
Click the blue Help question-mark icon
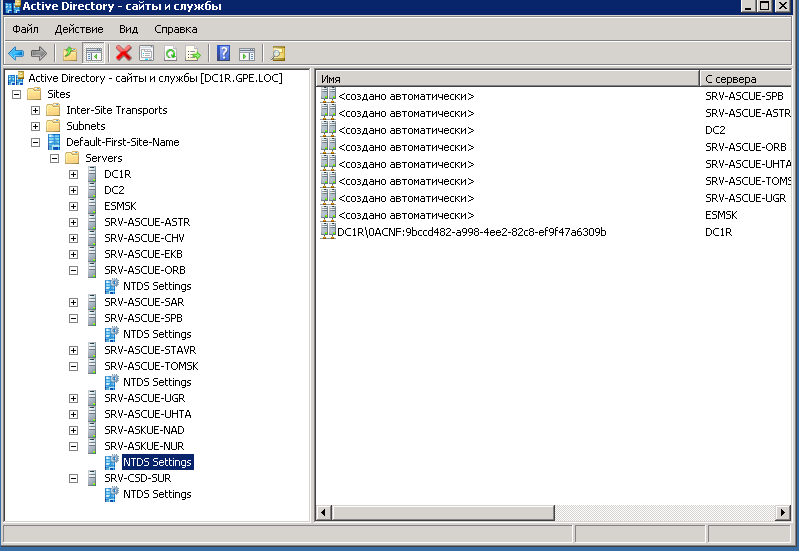(223, 53)
